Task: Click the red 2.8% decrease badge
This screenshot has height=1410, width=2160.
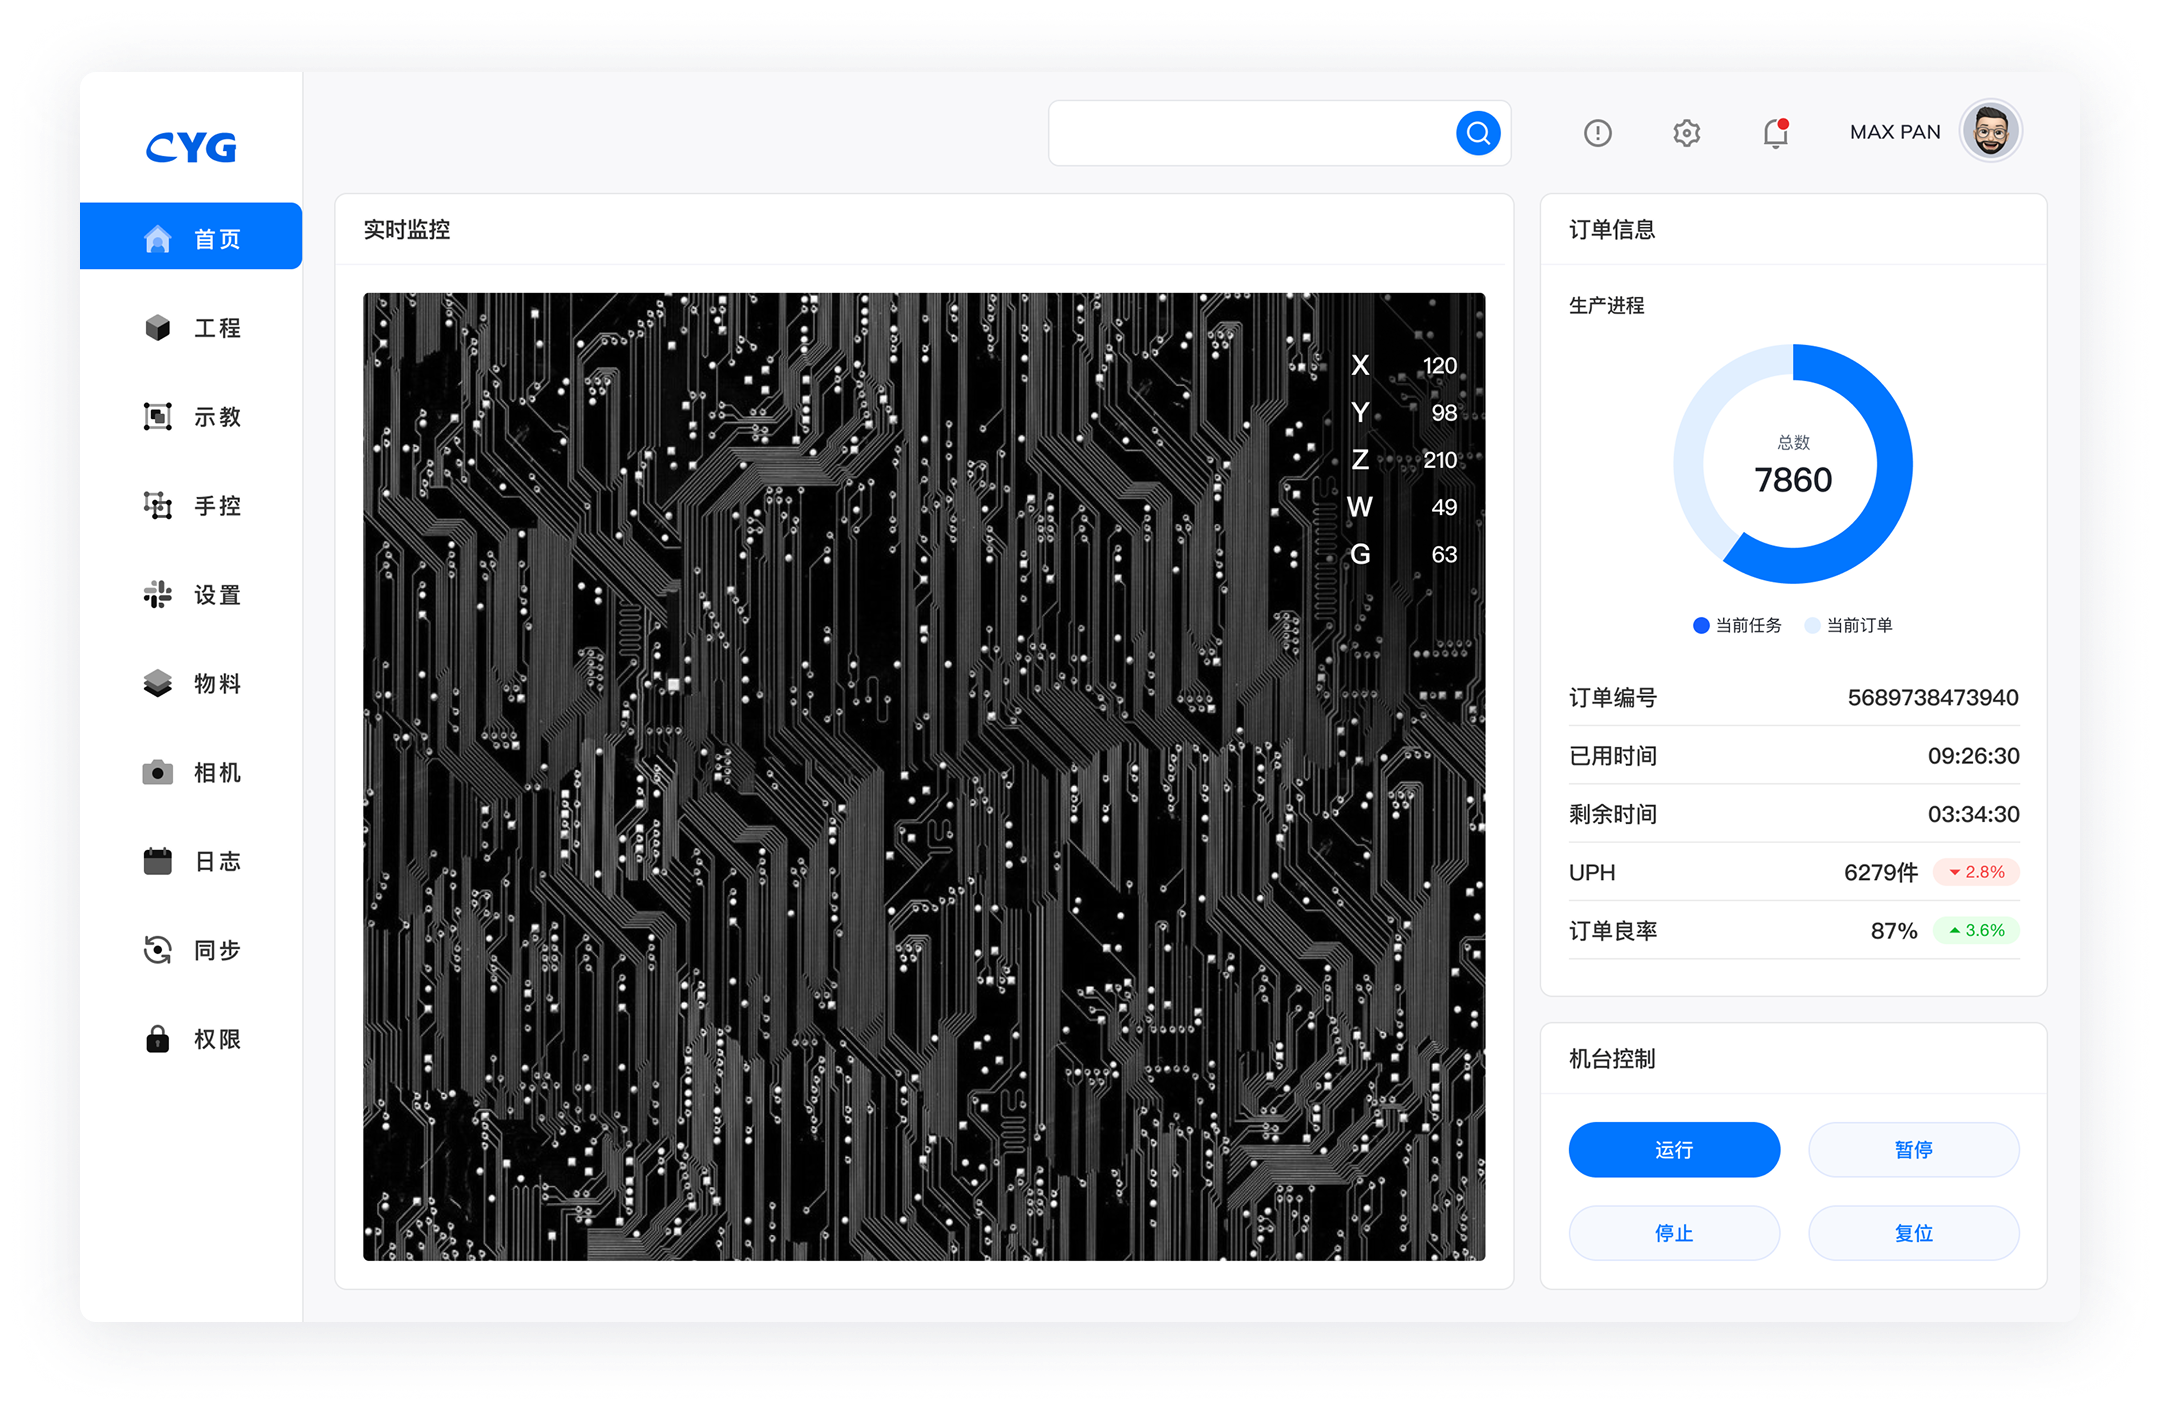Action: coord(1976,872)
